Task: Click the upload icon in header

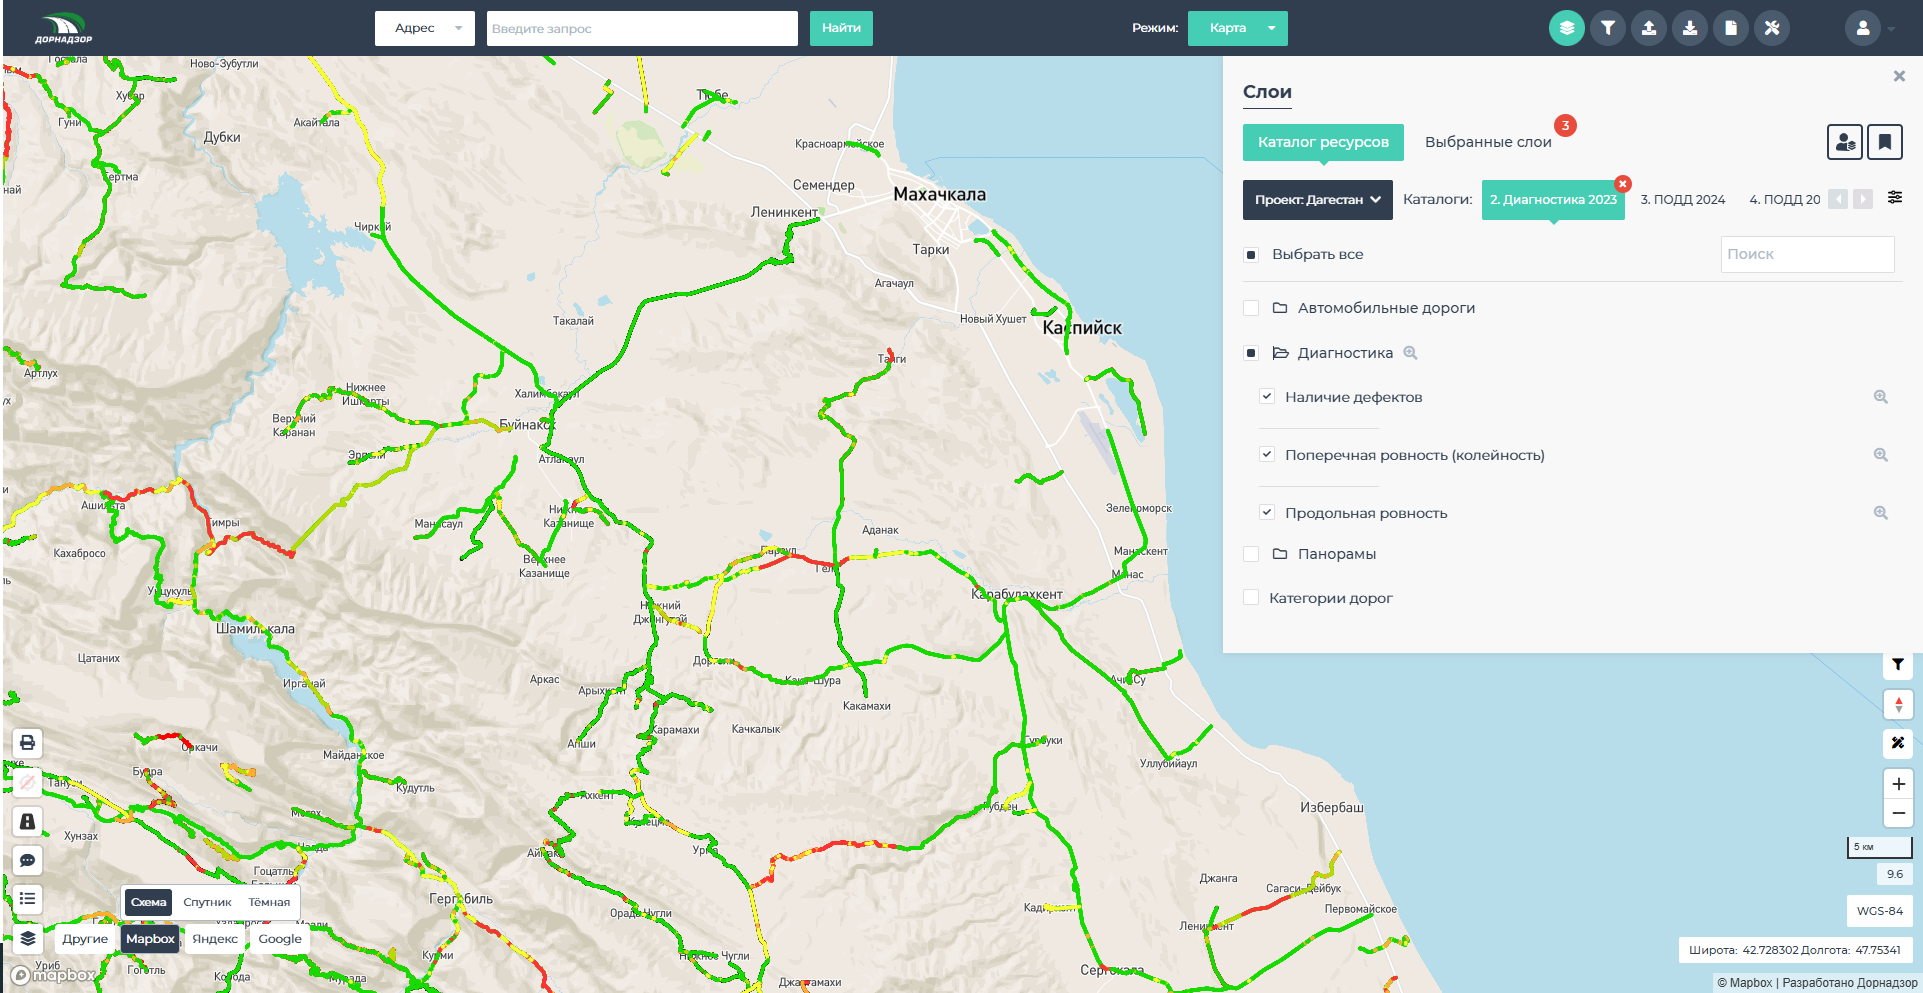Action: pyautogui.click(x=1649, y=28)
